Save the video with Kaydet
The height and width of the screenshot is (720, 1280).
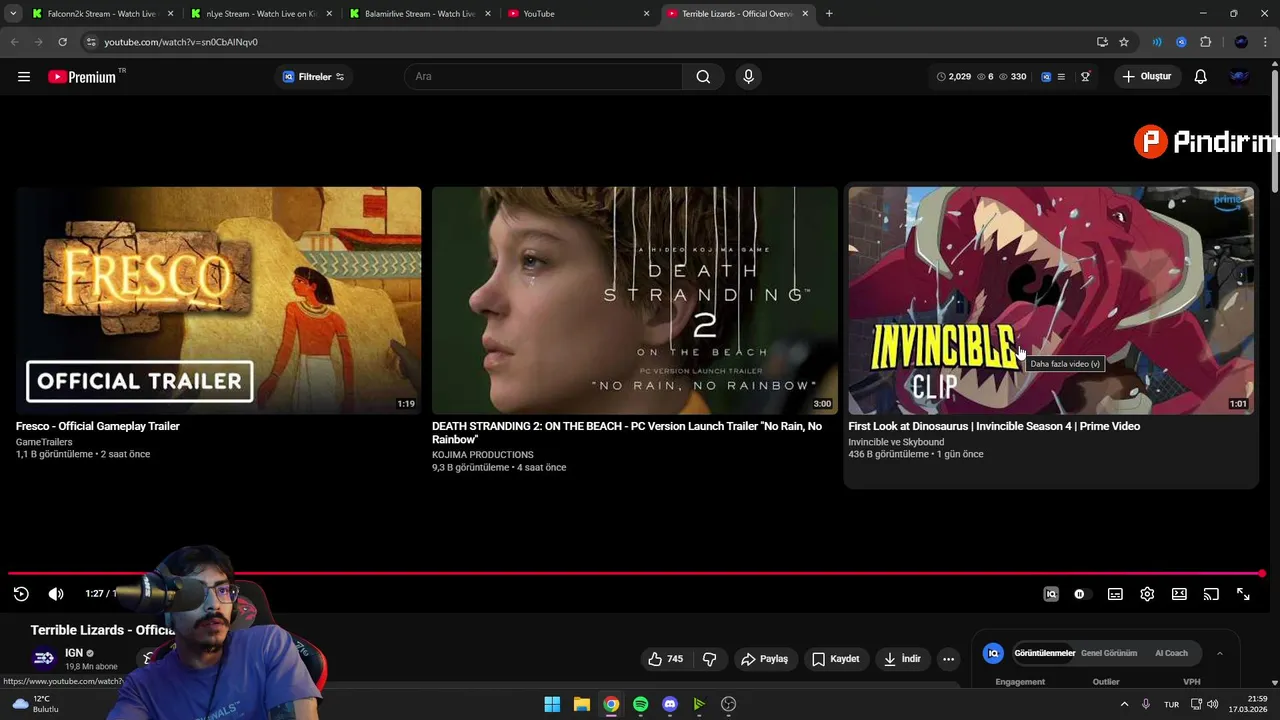click(836, 659)
